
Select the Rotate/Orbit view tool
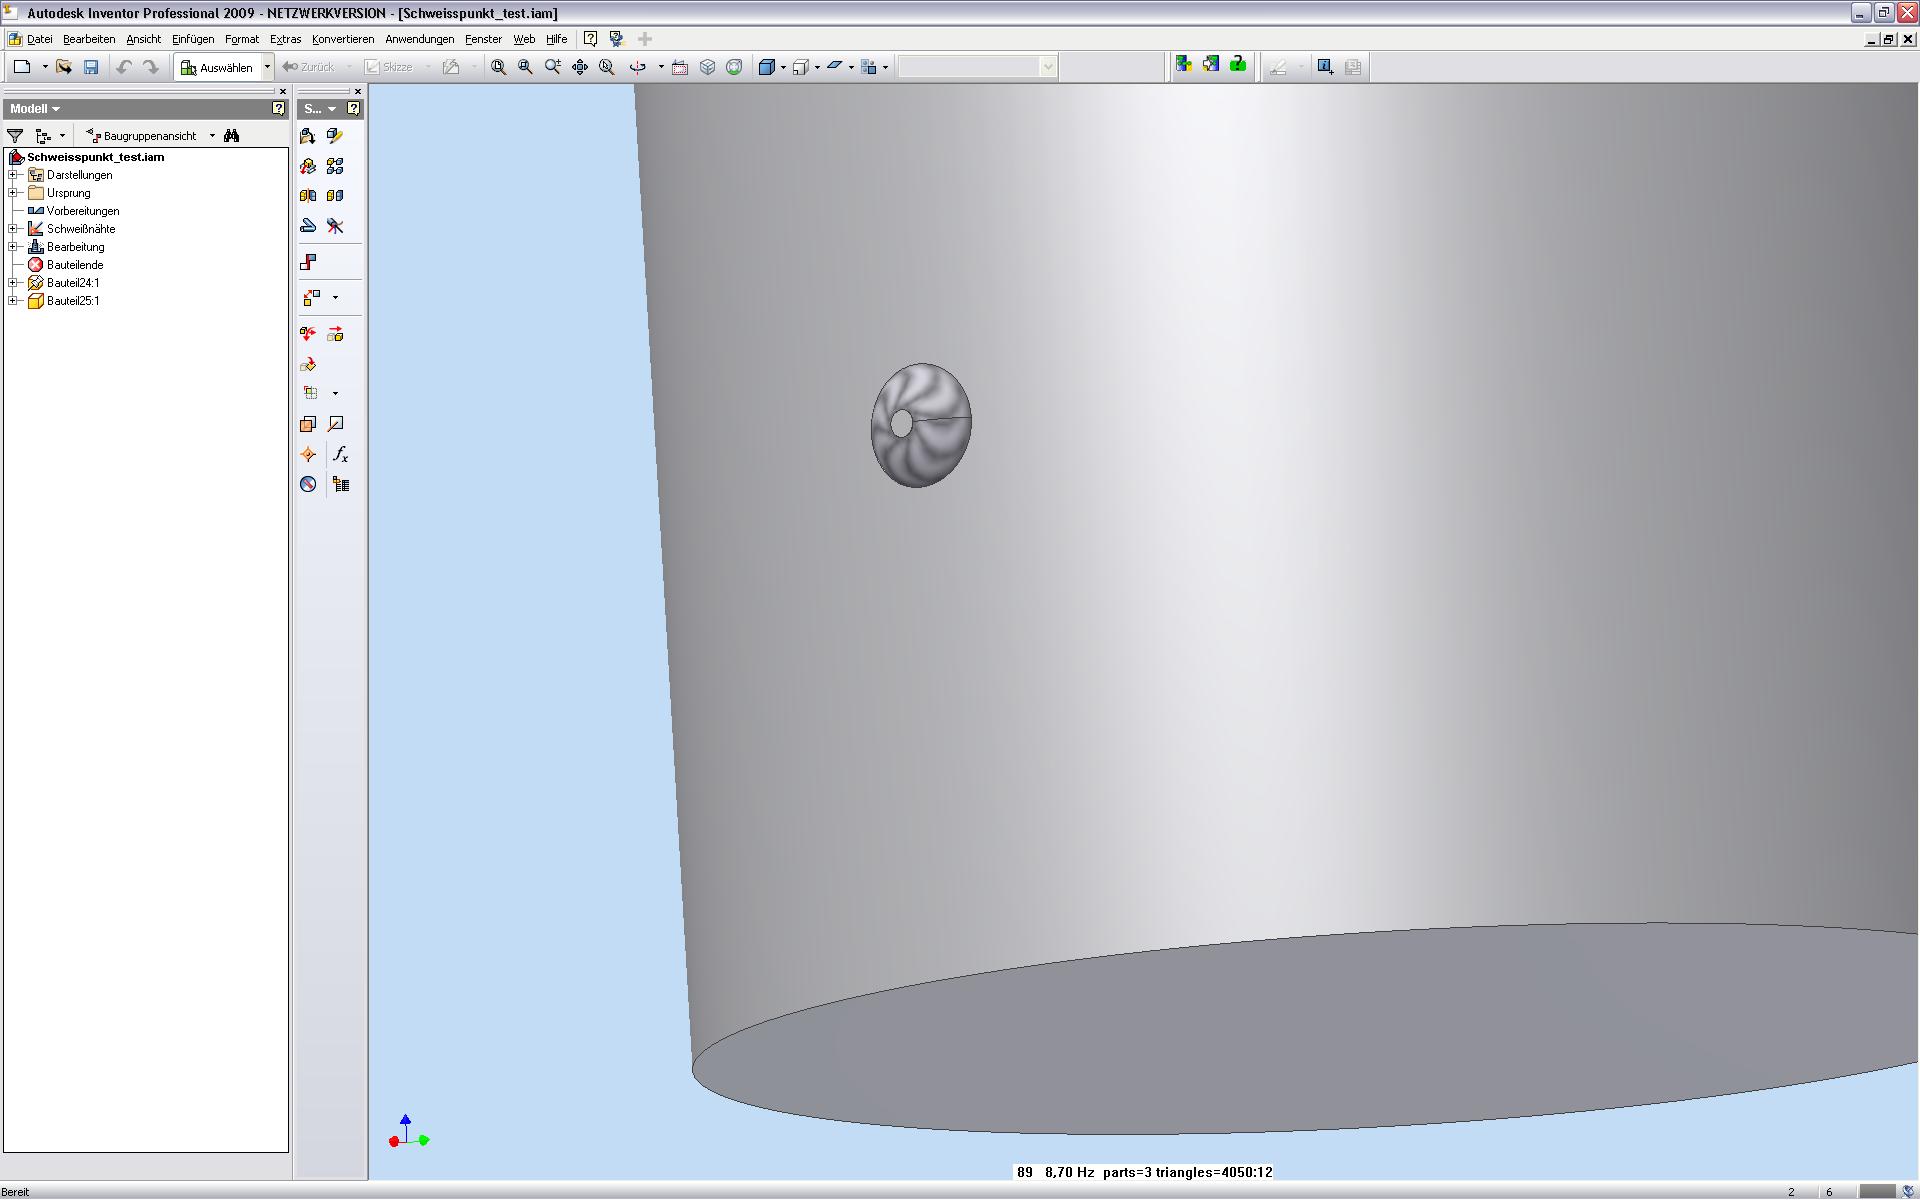click(637, 67)
